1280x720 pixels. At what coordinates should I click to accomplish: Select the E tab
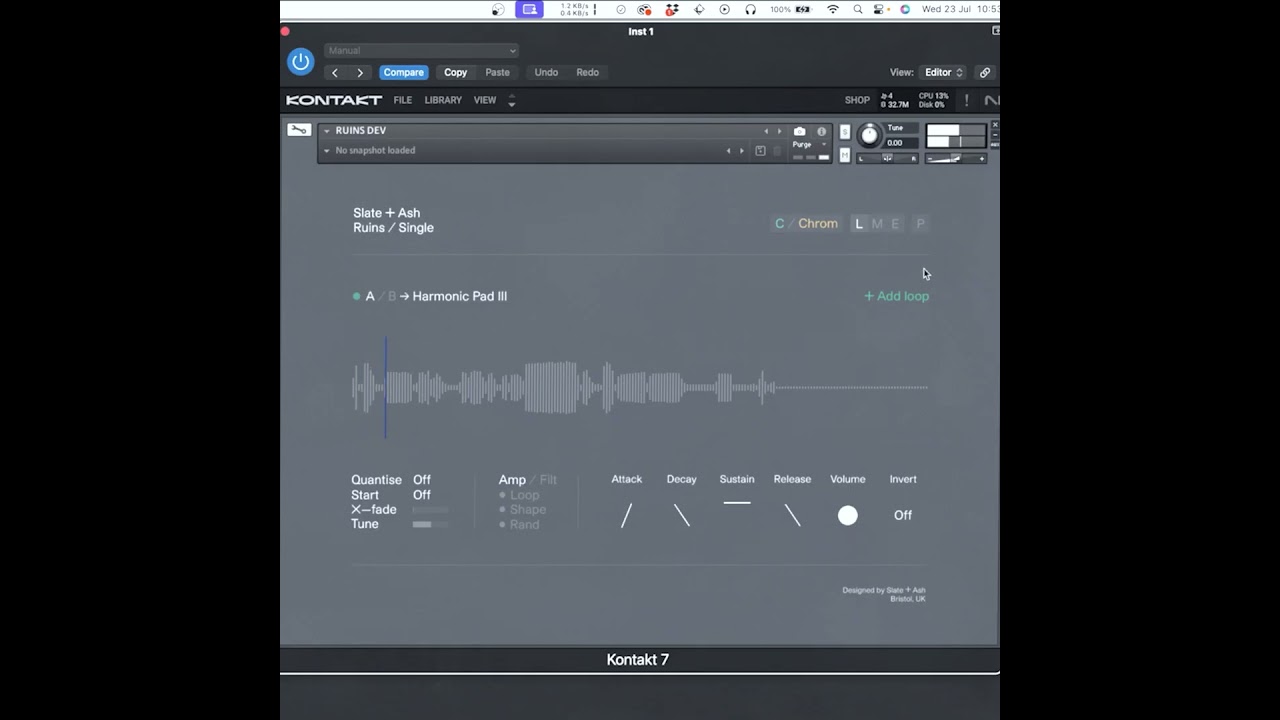[x=895, y=224]
